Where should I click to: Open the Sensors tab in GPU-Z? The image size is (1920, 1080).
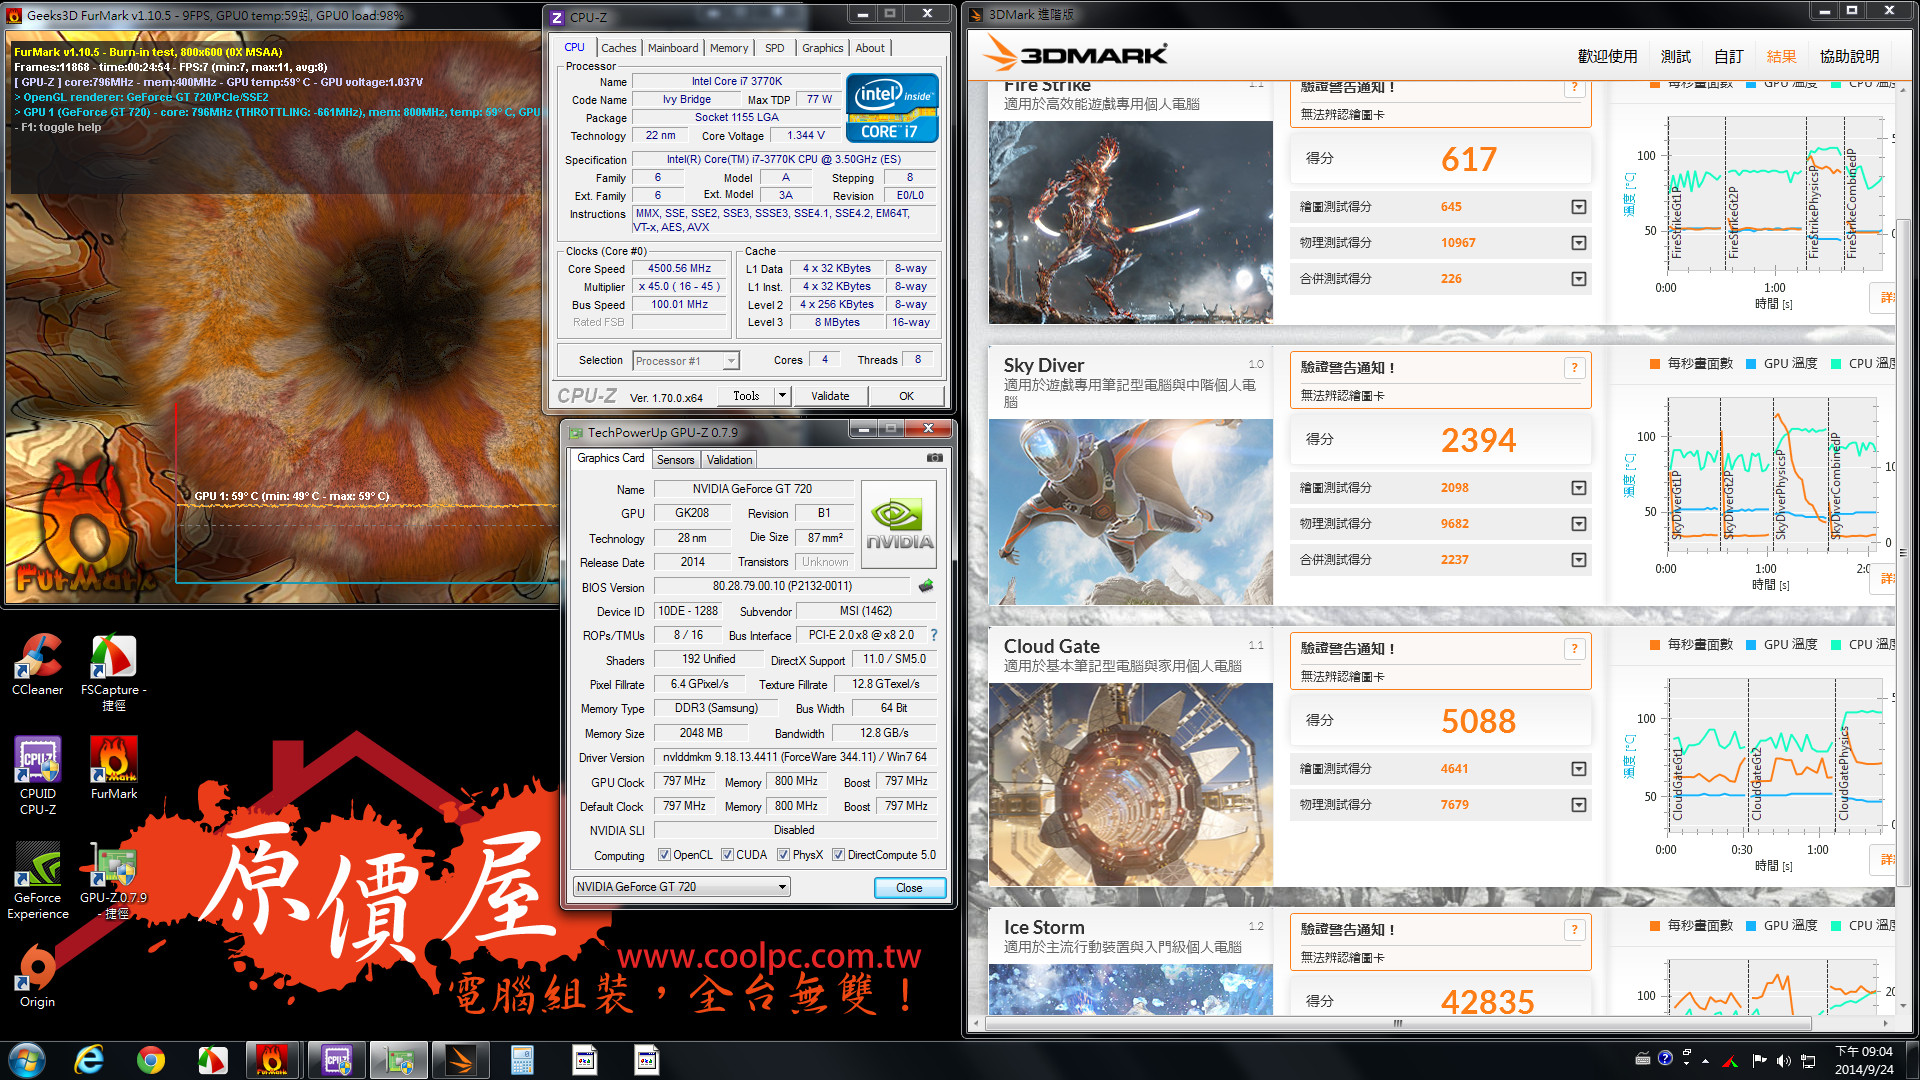pos(675,460)
